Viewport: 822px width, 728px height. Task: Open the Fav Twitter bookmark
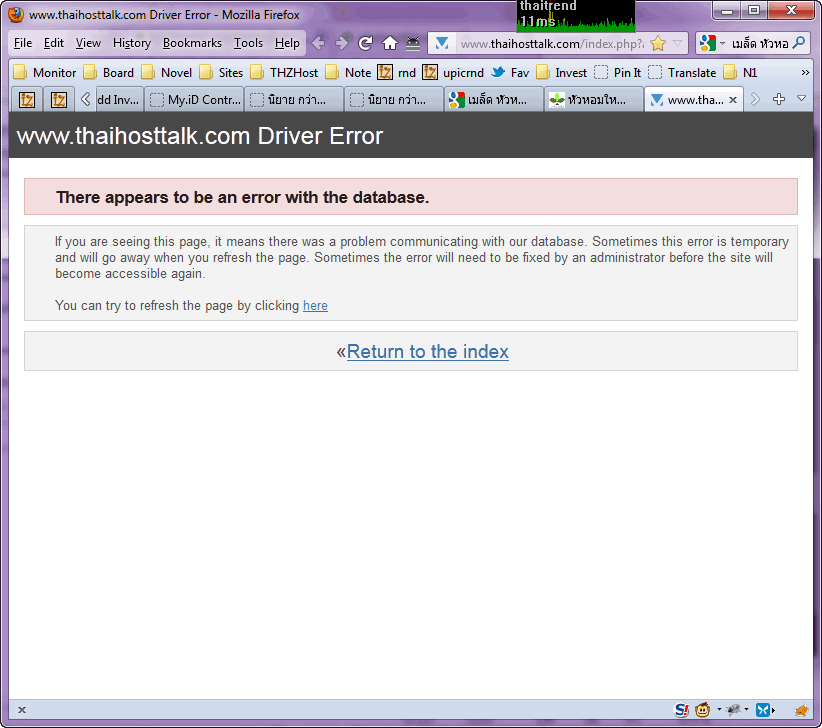click(510, 72)
